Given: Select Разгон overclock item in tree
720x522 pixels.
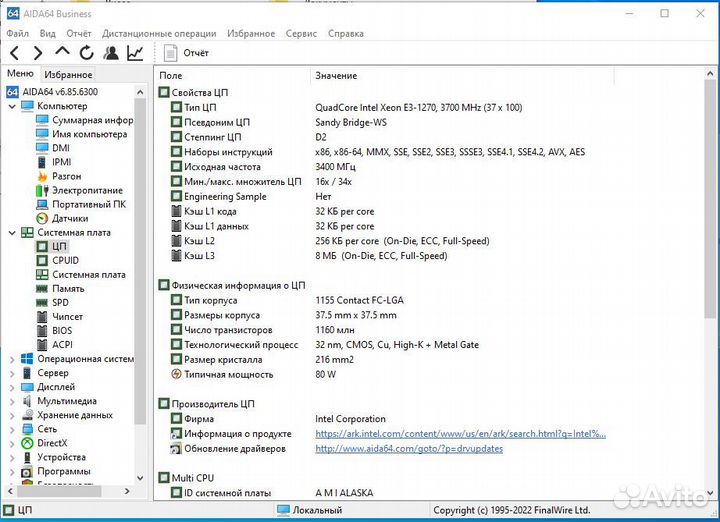Looking at the screenshot, I should point(66,176).
